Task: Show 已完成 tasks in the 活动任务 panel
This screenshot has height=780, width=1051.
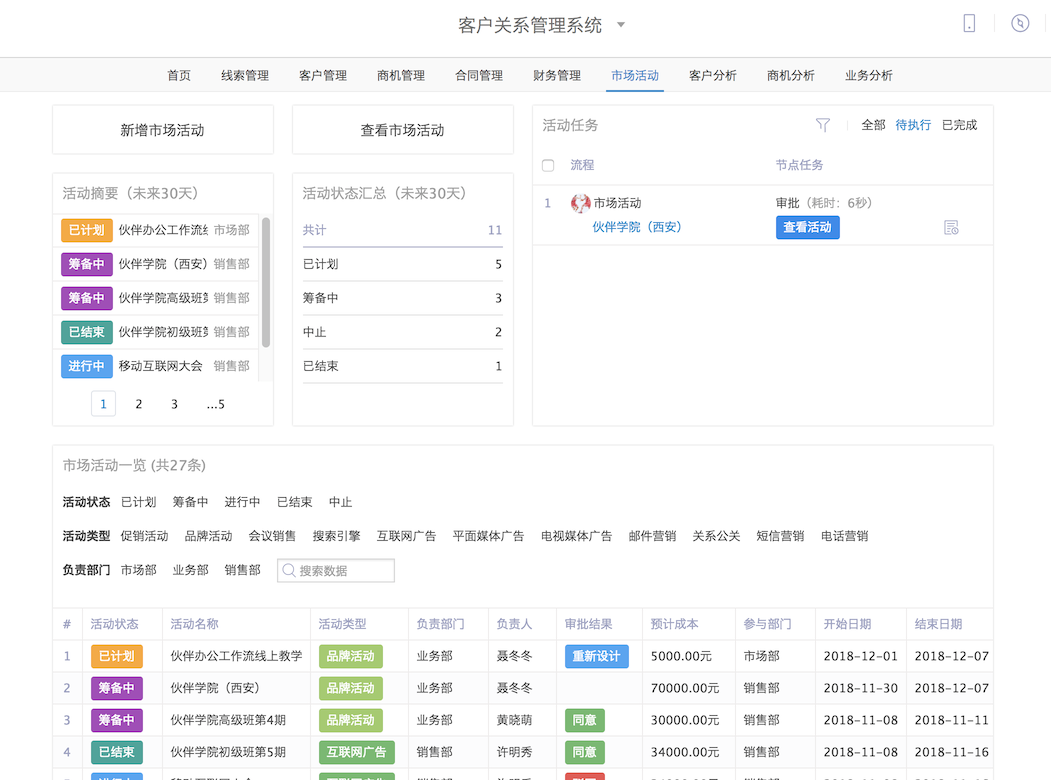Action: 959,125
